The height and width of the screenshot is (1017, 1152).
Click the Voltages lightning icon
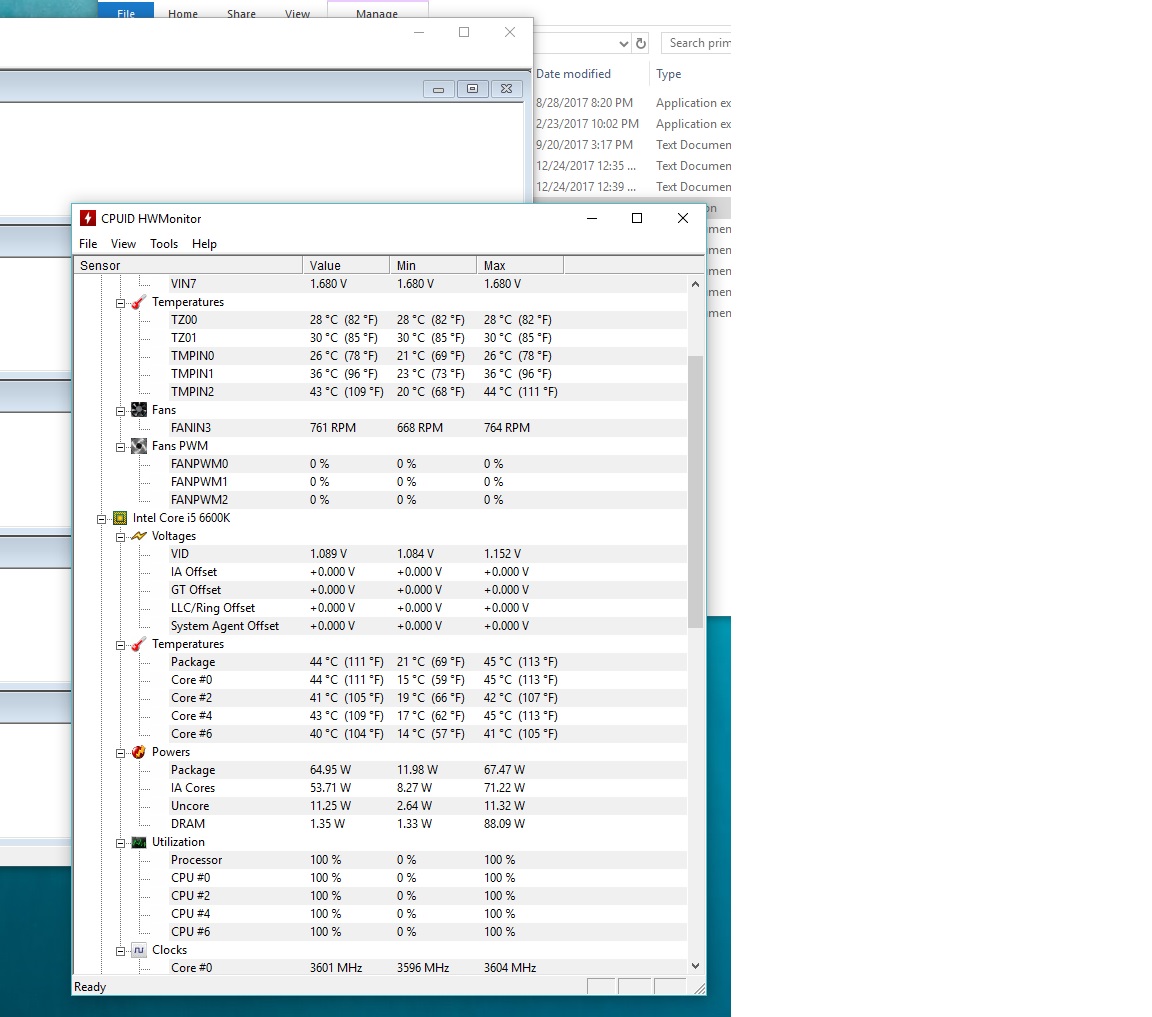pyautogui.click(x=139, y=536)
